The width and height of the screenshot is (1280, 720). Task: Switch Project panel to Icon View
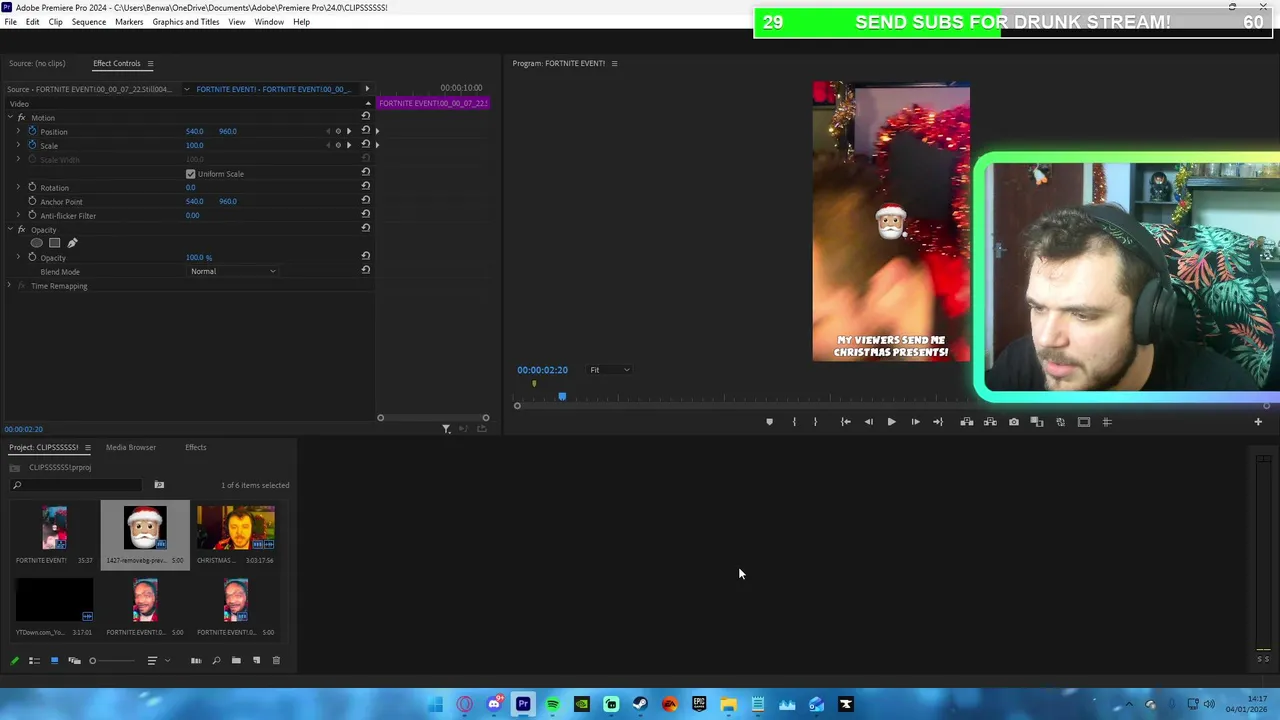[x=54, y=660]
